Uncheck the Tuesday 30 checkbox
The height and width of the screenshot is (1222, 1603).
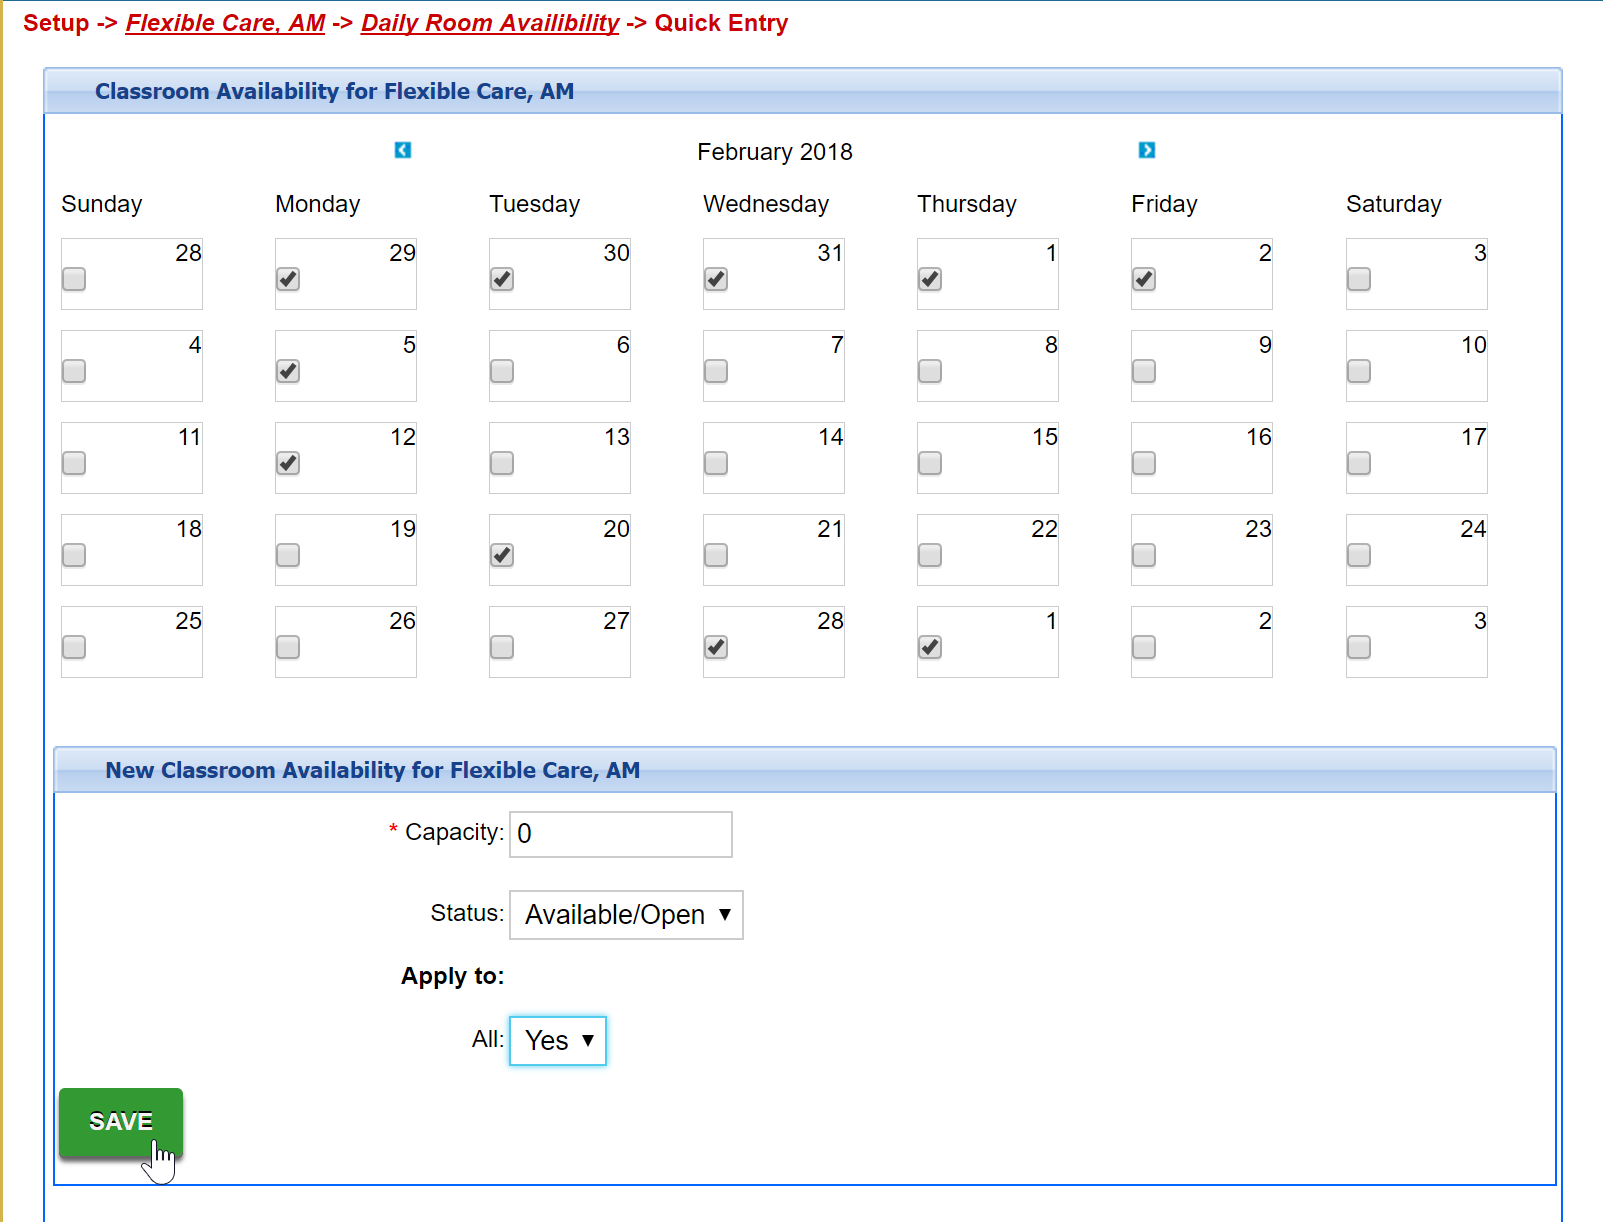click(502, 279)
